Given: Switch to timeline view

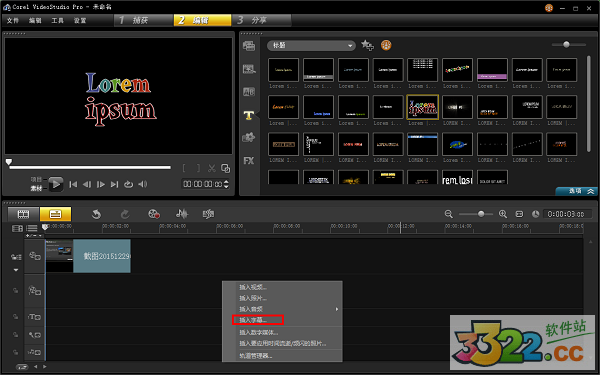Looking at the screenshot, I should pos(55,214).
